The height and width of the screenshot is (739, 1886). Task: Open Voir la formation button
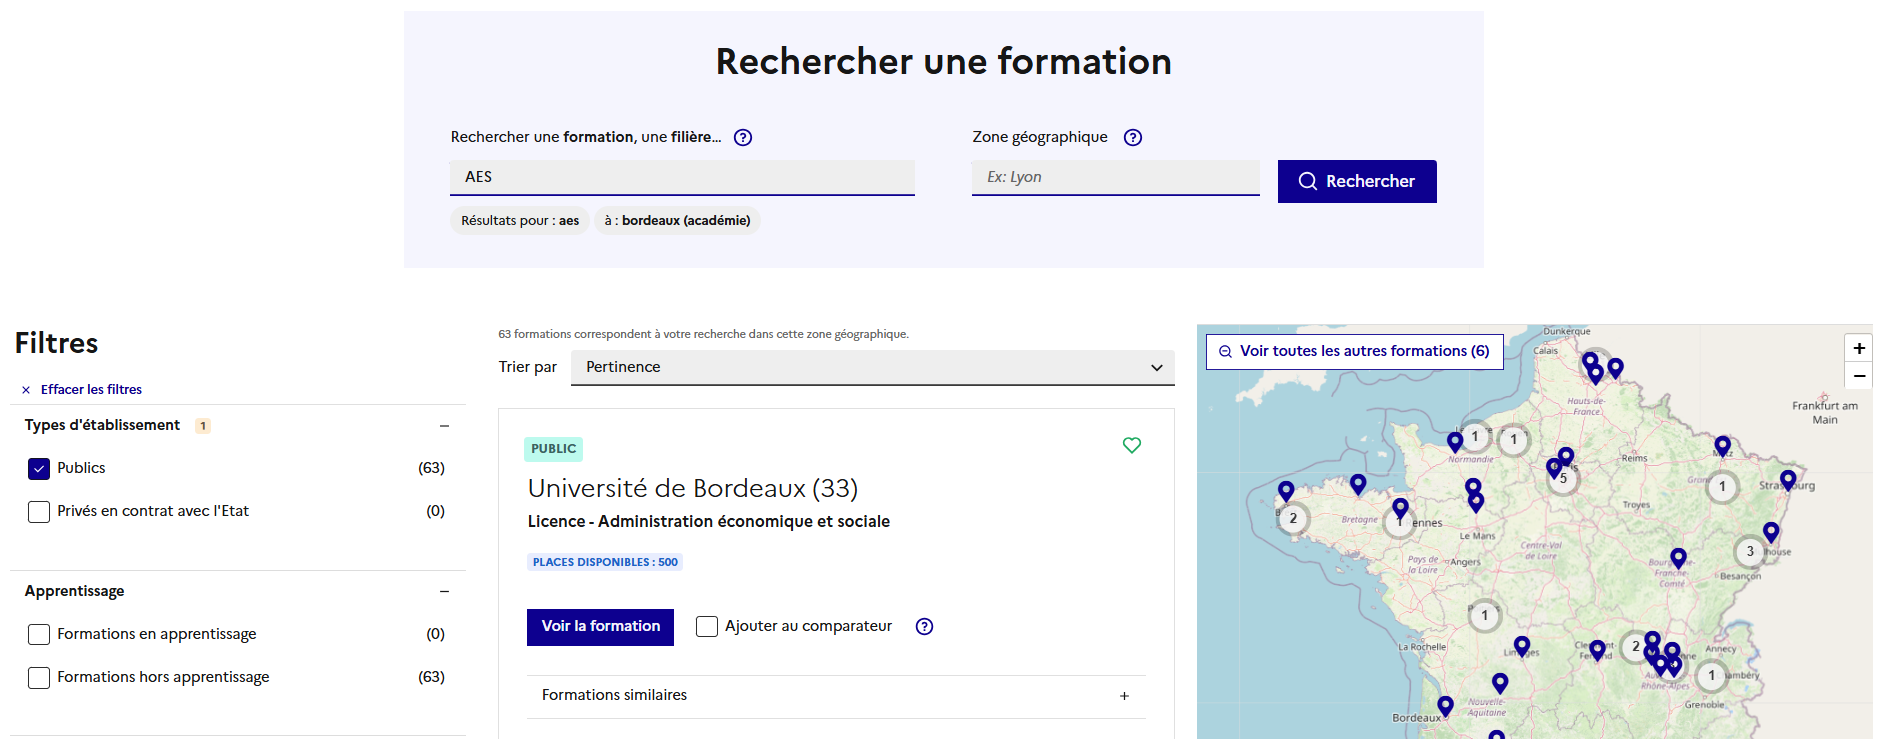[x=600, y=627]
